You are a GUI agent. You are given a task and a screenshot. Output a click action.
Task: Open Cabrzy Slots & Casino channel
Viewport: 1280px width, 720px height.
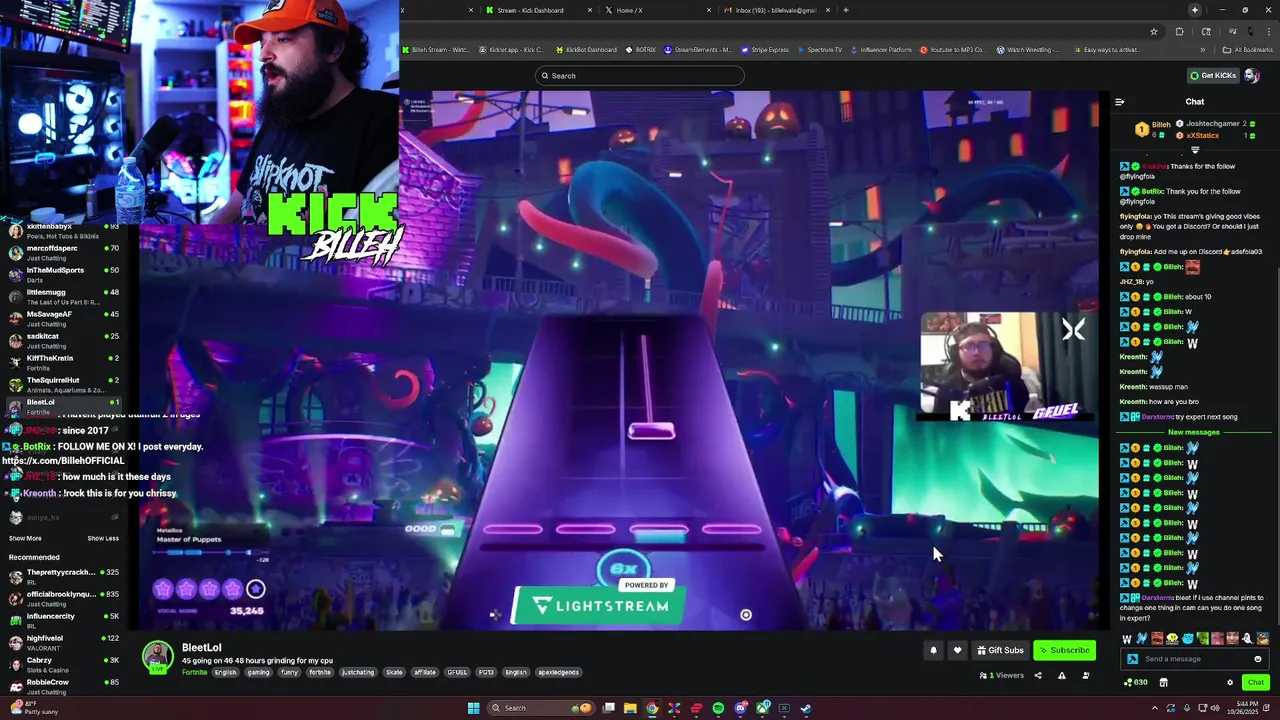(x=64, y=664)
